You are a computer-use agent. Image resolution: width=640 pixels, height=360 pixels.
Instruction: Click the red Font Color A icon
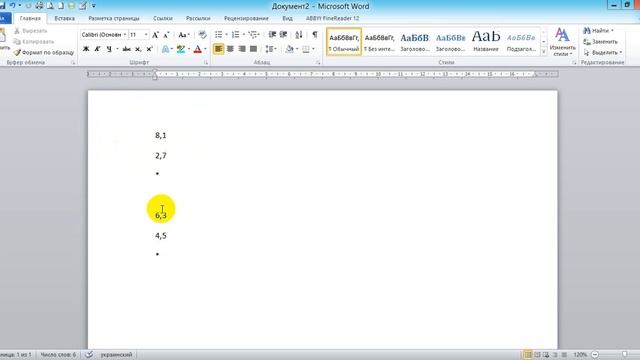click(198, 49)
